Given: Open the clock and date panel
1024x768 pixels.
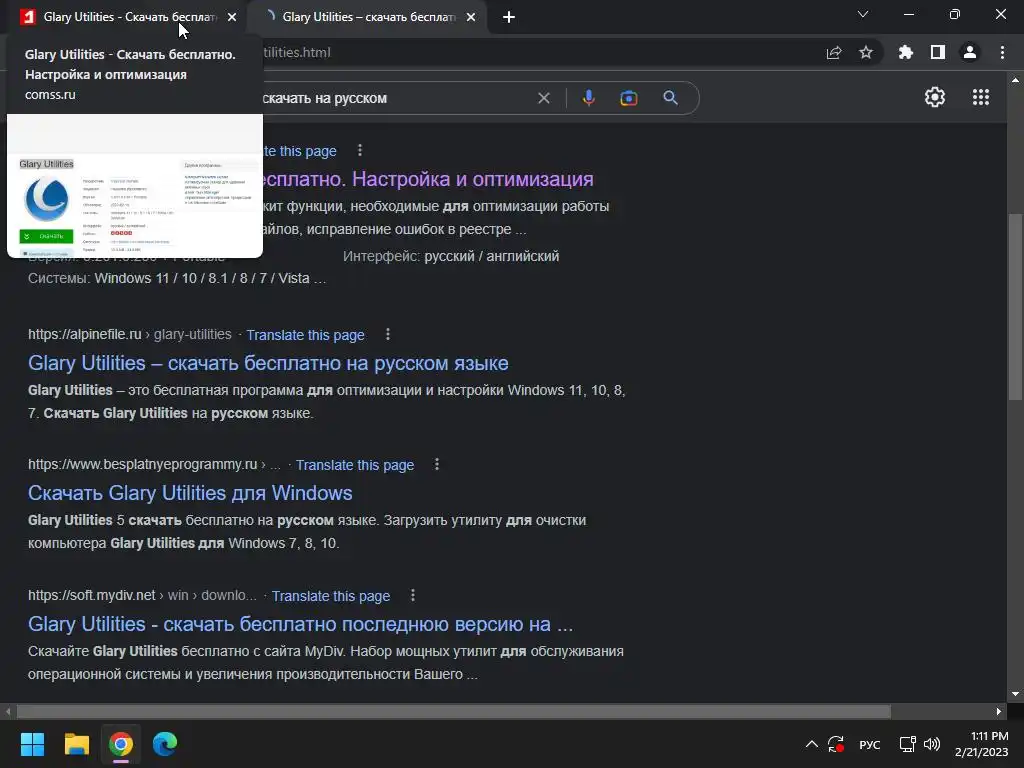Looking at the screenshot, I should pyautogui.click(x=982, y=744).
